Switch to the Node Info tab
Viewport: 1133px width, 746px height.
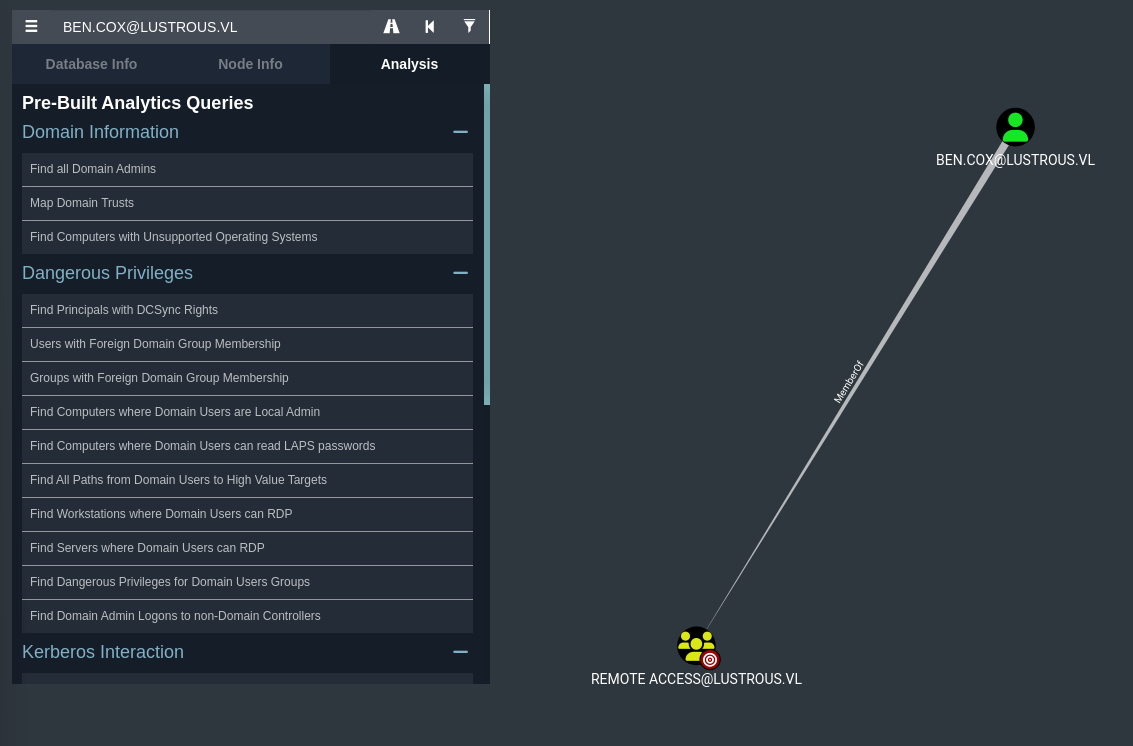[250, 64]
